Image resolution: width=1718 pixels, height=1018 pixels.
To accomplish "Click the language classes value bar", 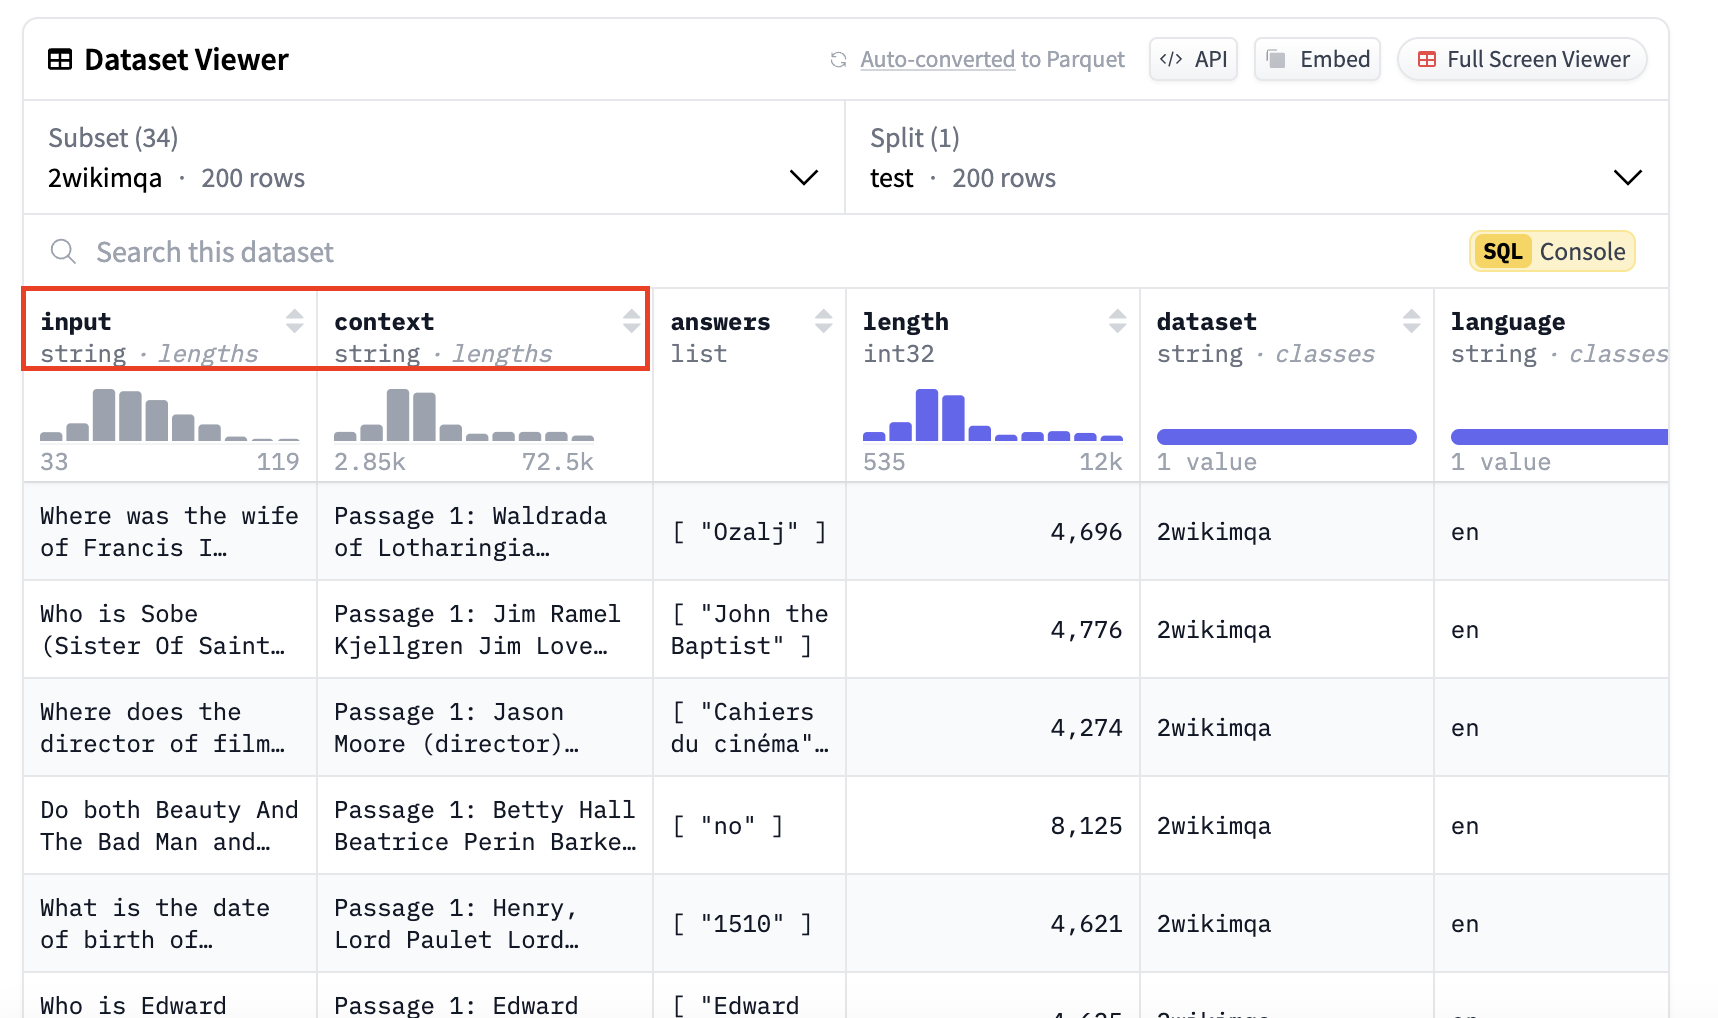I will [x=1559, y=436].
